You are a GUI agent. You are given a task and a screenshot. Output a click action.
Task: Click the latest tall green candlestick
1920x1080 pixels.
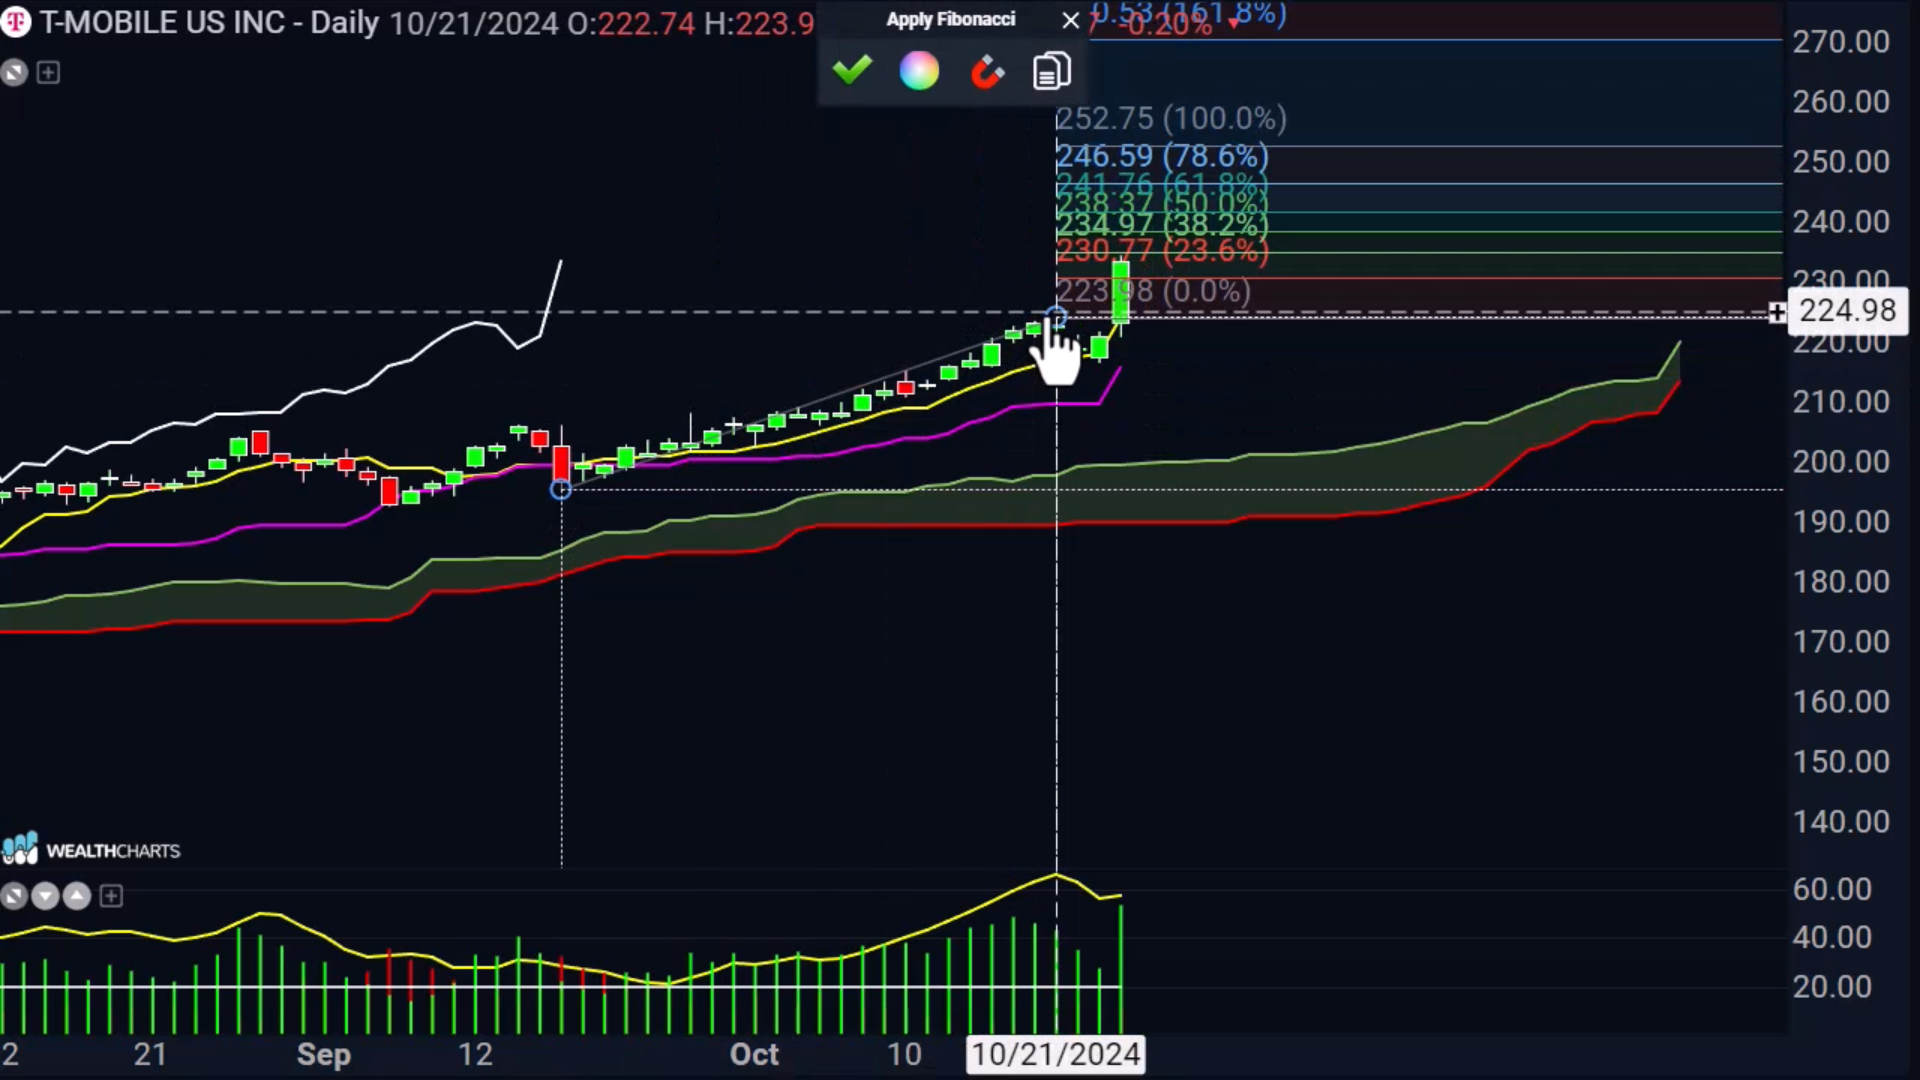coord(1120,292)
